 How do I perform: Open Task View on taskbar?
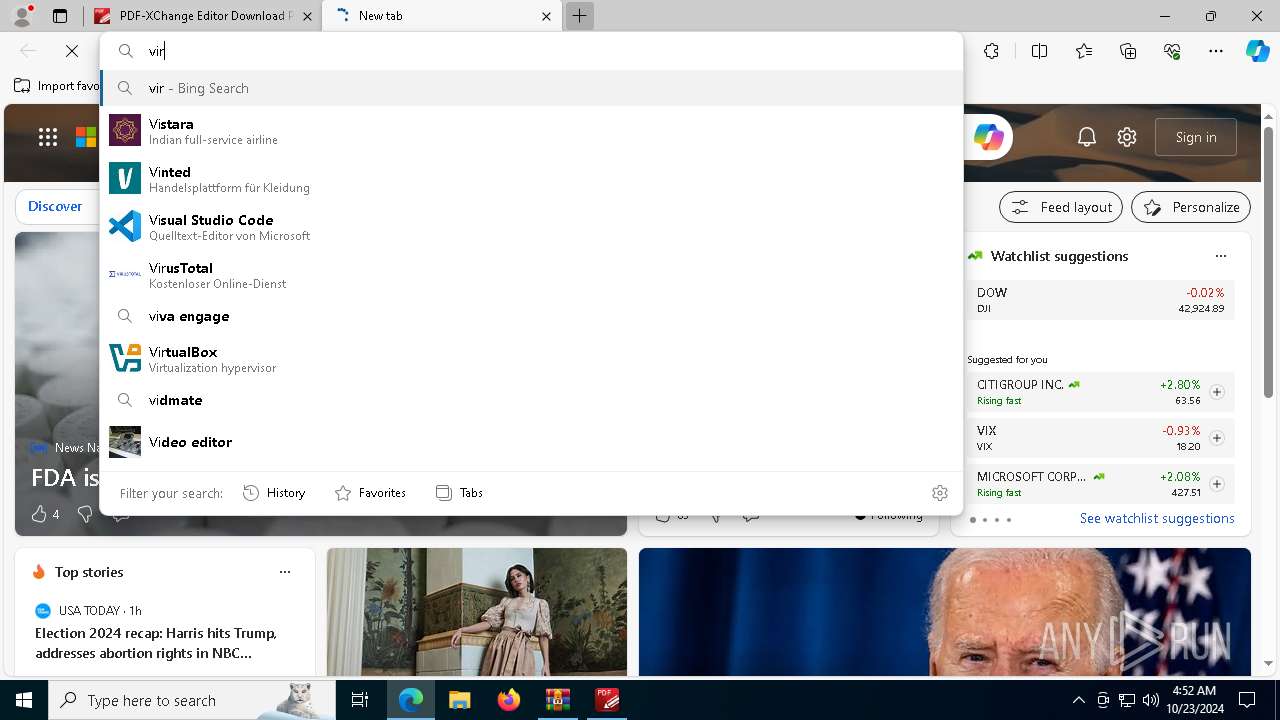pos(360,700)
